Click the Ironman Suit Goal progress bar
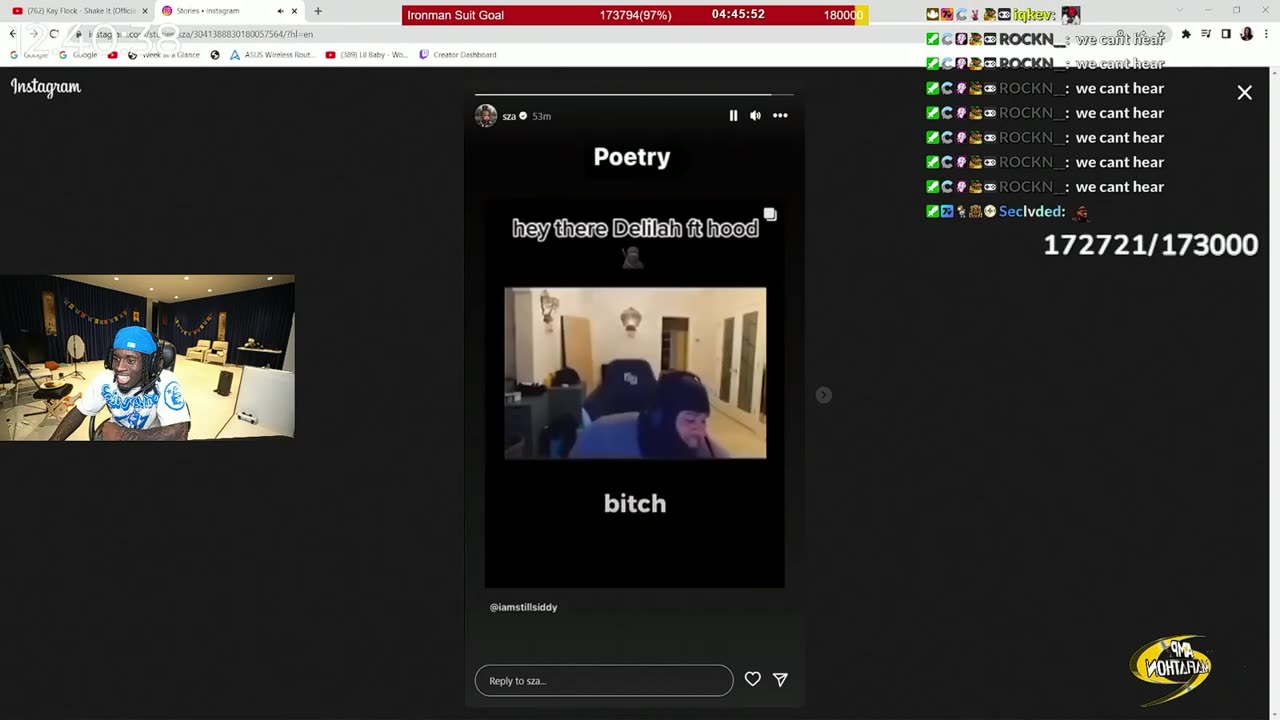1280x720 pixels. (x=635, y=15)
